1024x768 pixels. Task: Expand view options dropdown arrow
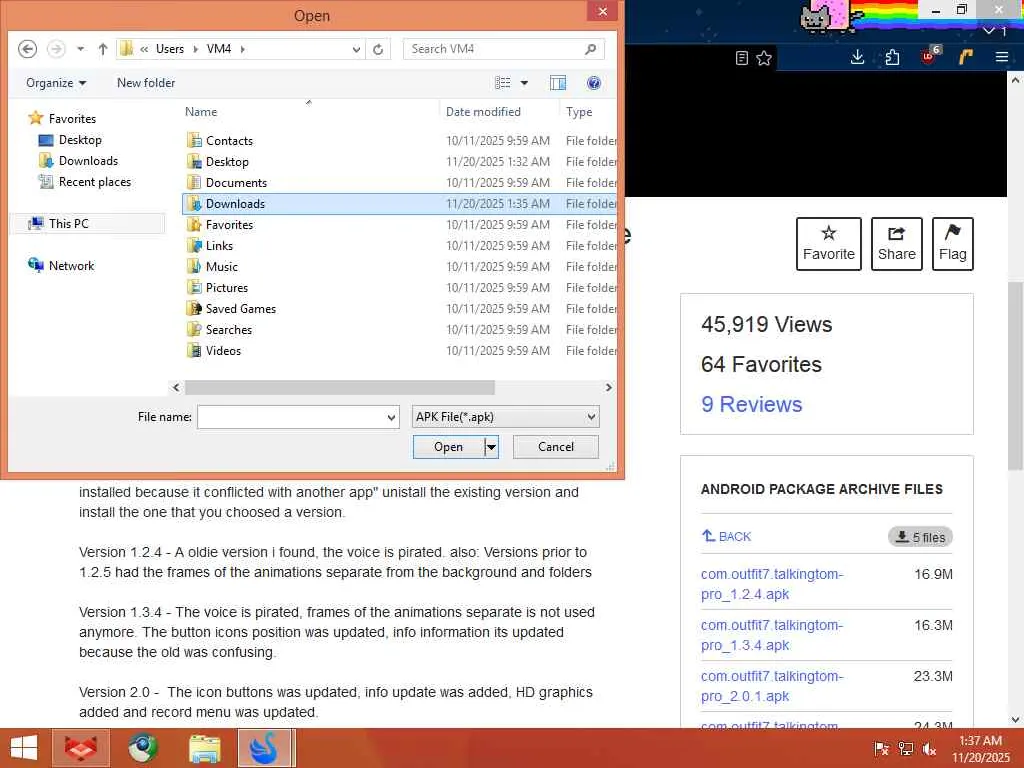[x=524, y=83]
